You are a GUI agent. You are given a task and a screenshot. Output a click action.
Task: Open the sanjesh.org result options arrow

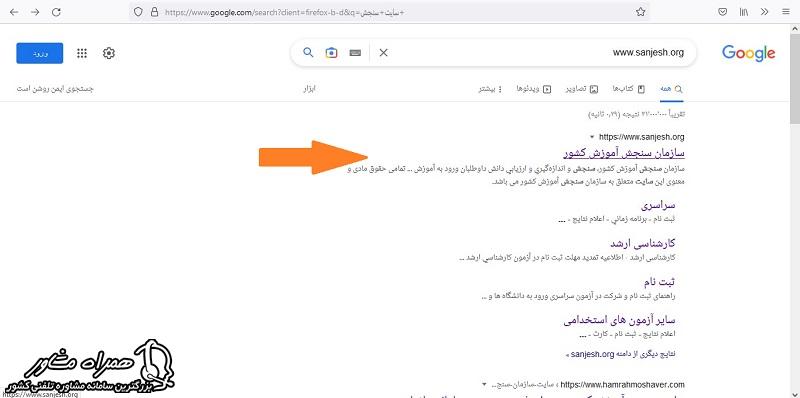coord(591,137)
